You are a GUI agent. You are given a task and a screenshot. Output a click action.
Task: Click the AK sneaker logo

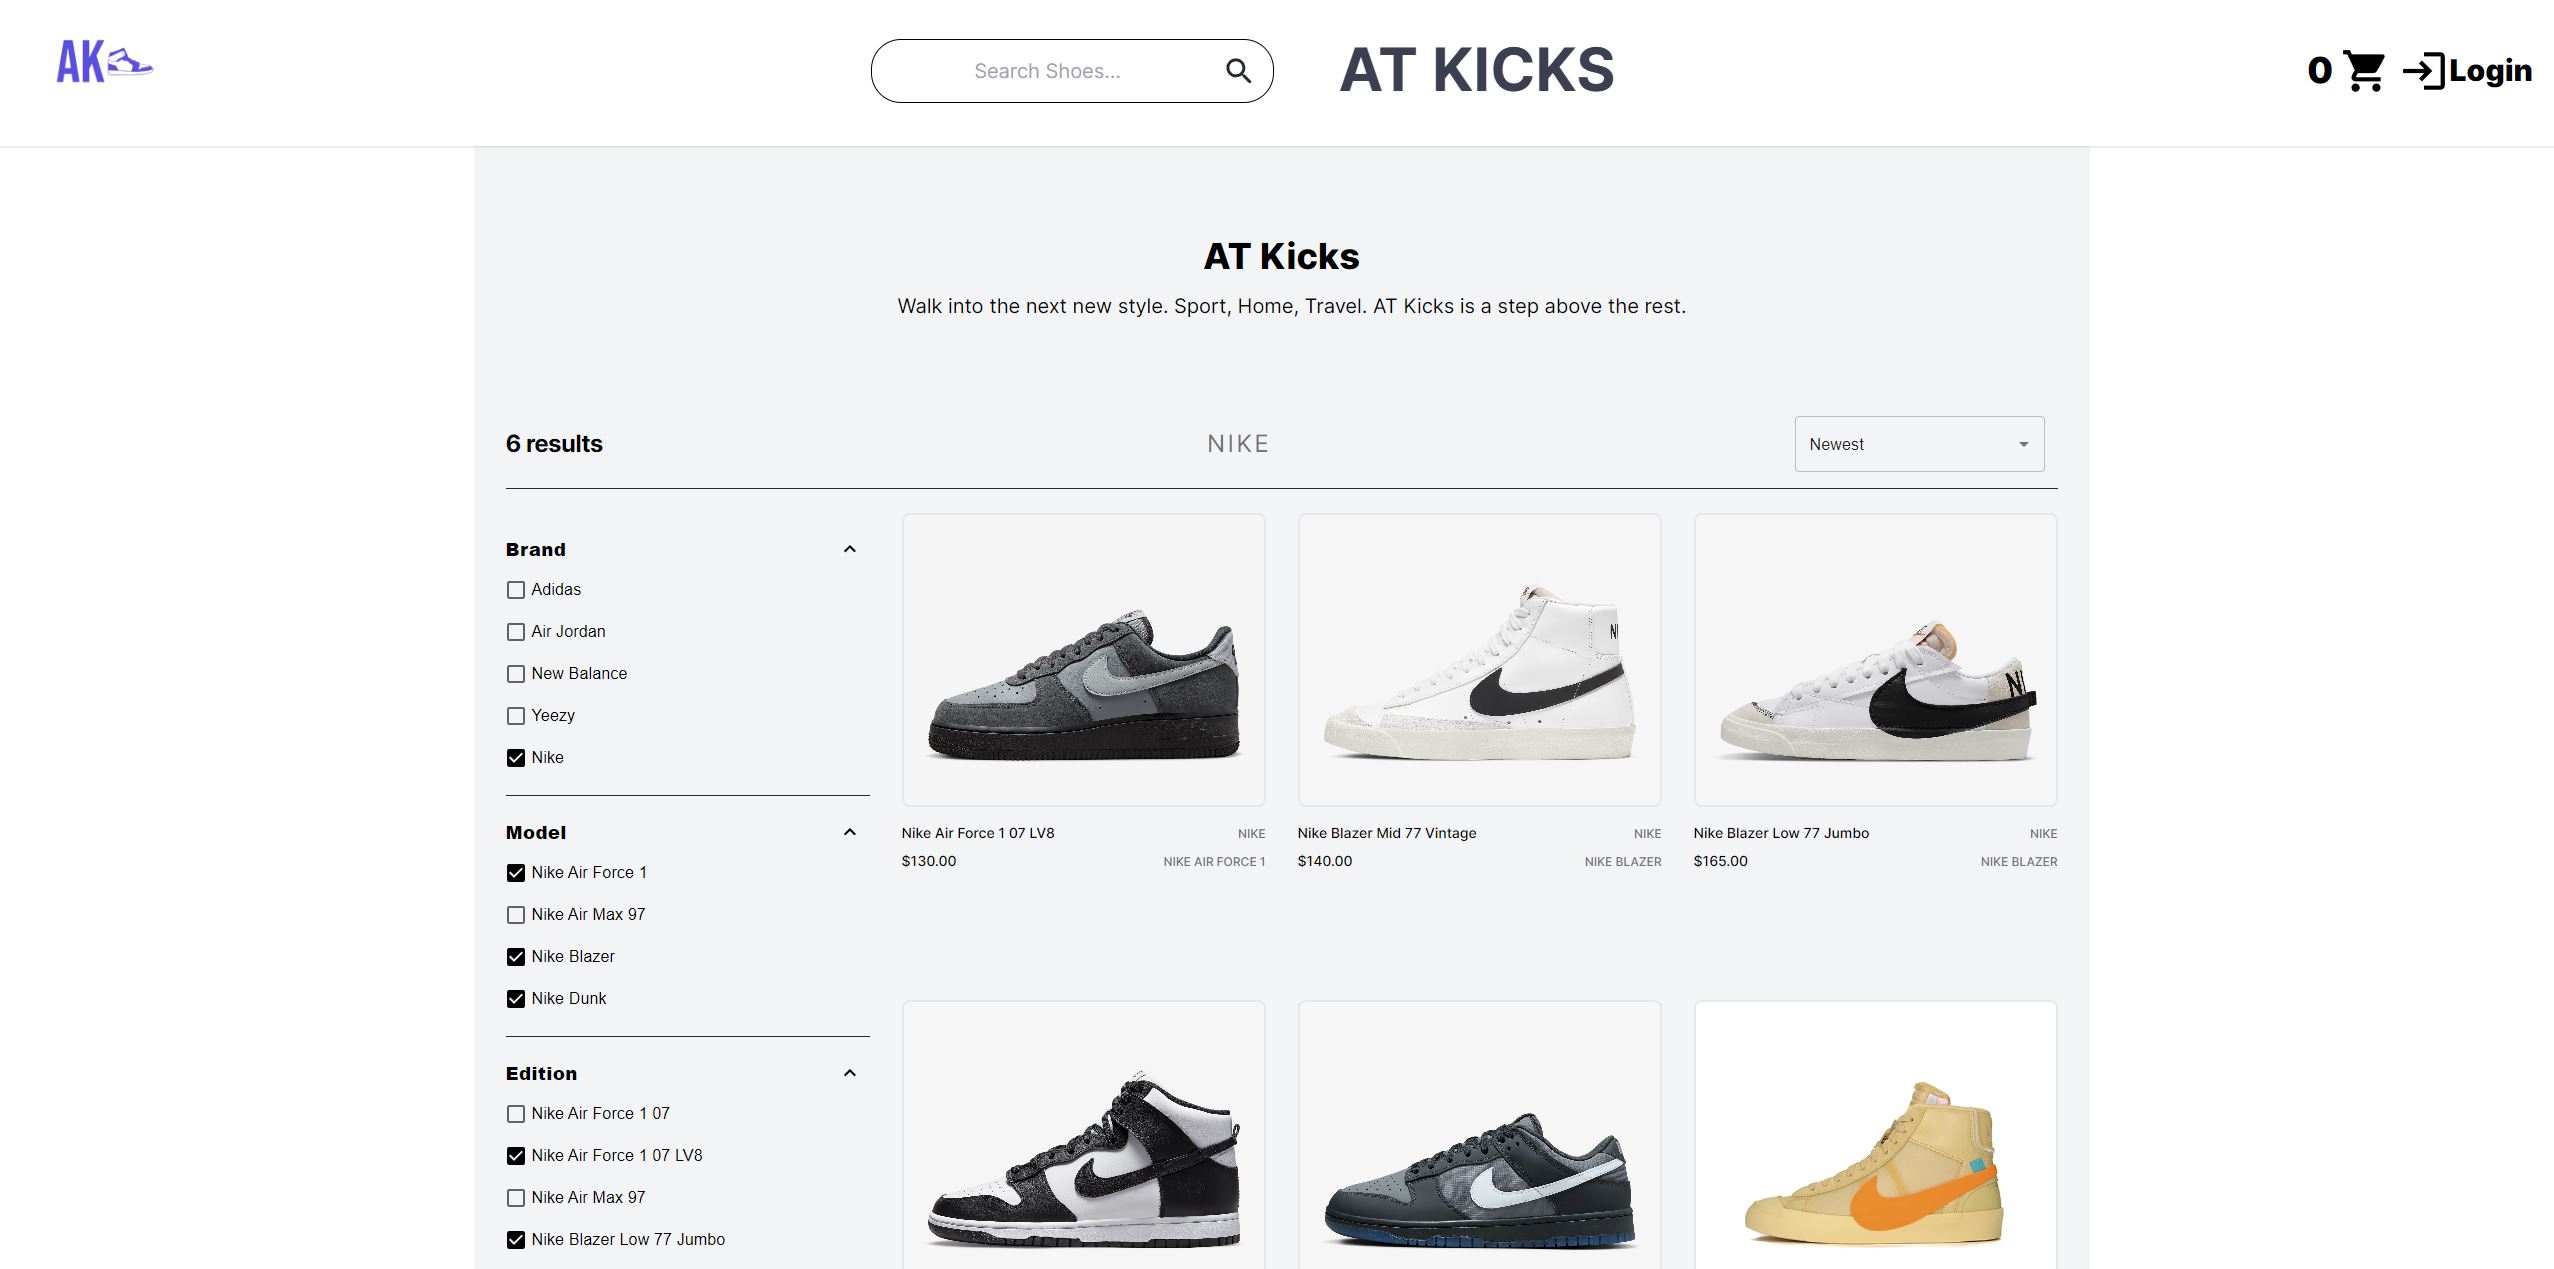coord(104,62)
